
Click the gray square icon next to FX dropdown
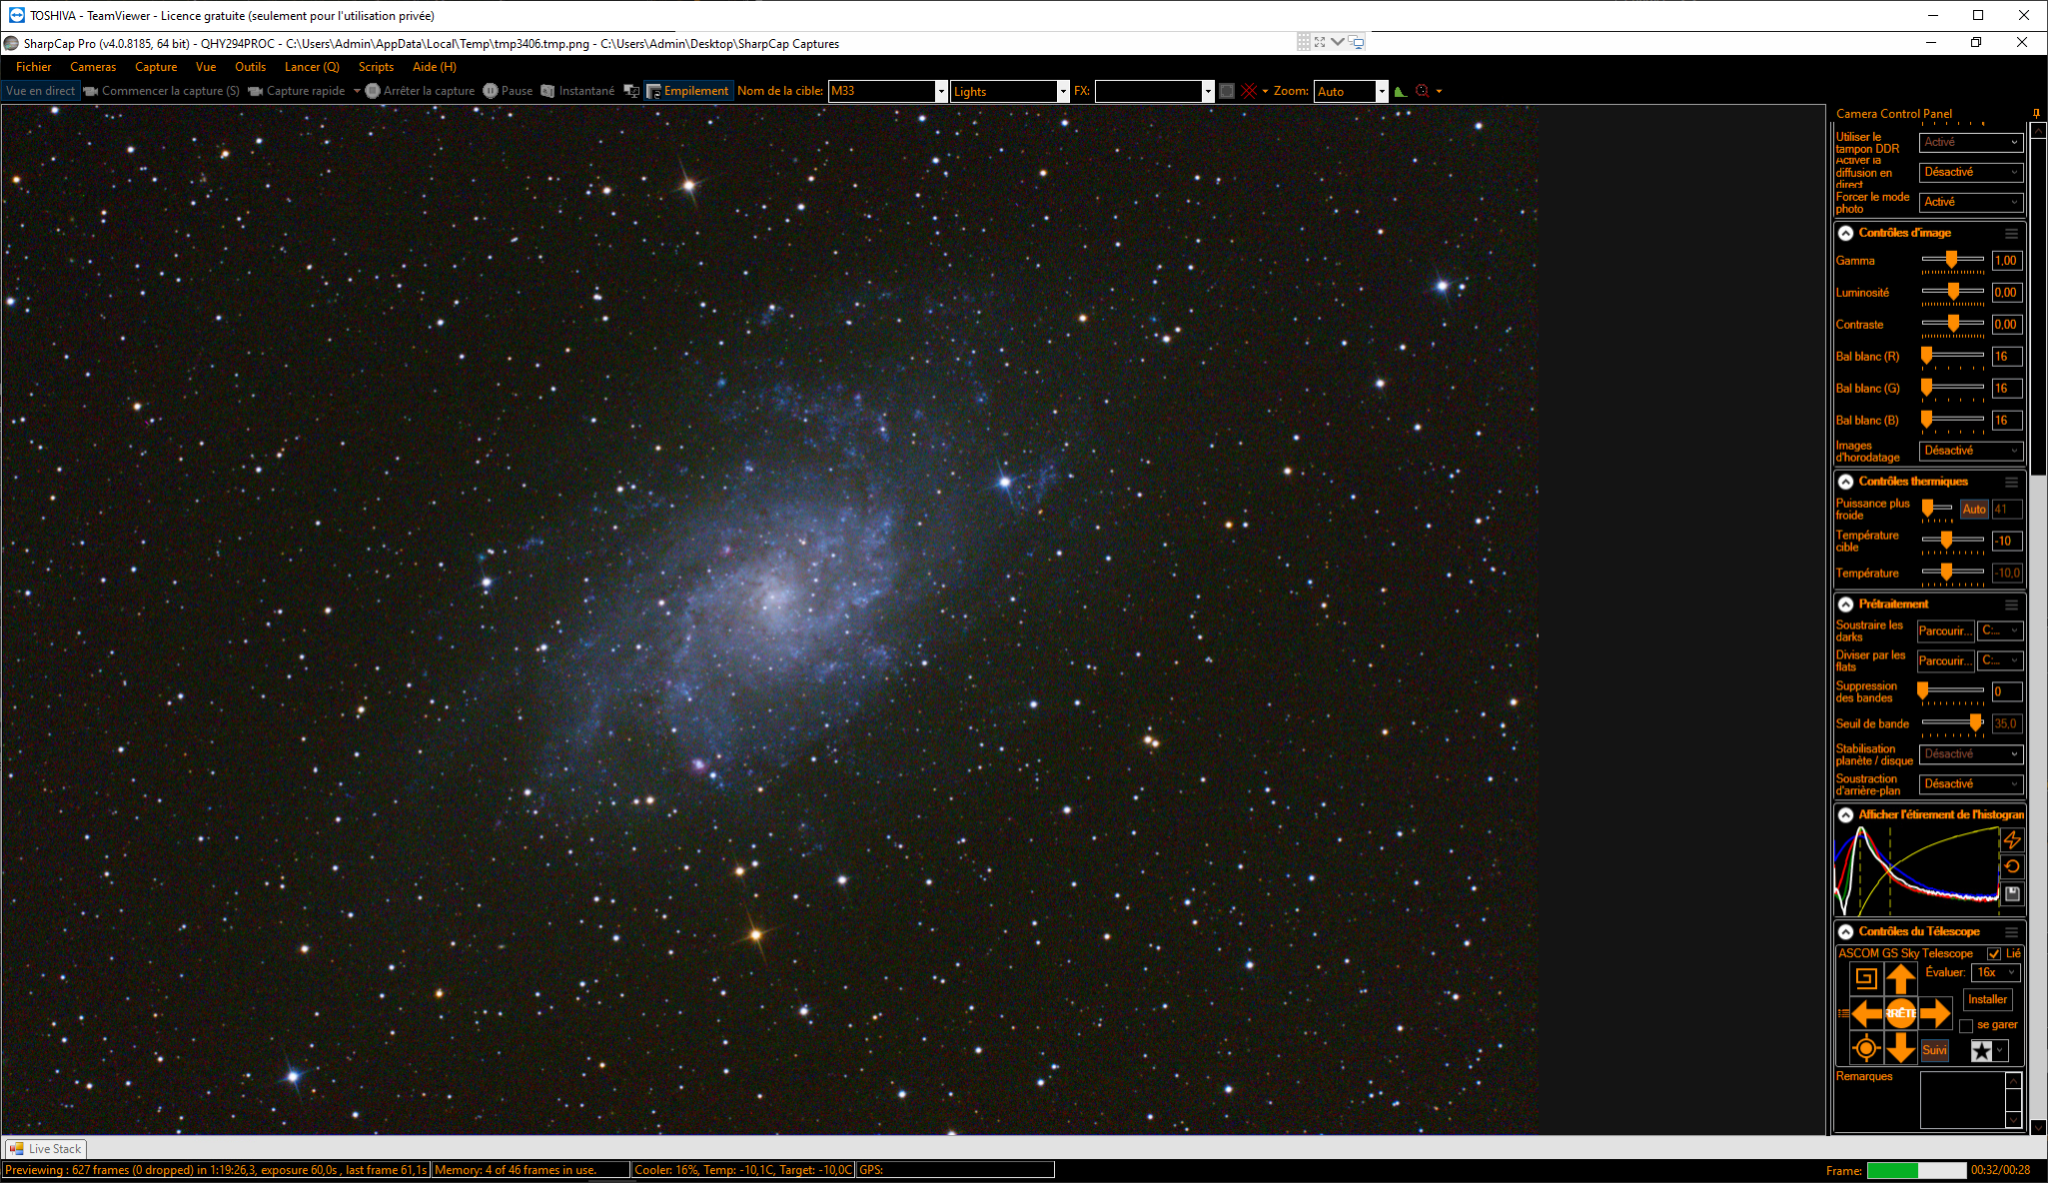[x=1227, y=91]
